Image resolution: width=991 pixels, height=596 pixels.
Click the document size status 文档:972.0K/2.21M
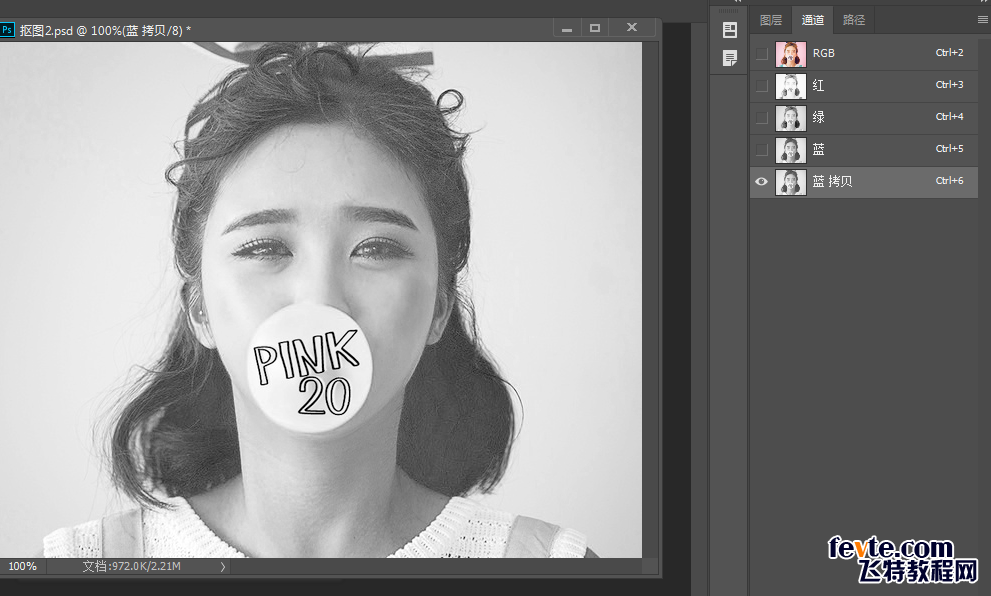point(131,566)
